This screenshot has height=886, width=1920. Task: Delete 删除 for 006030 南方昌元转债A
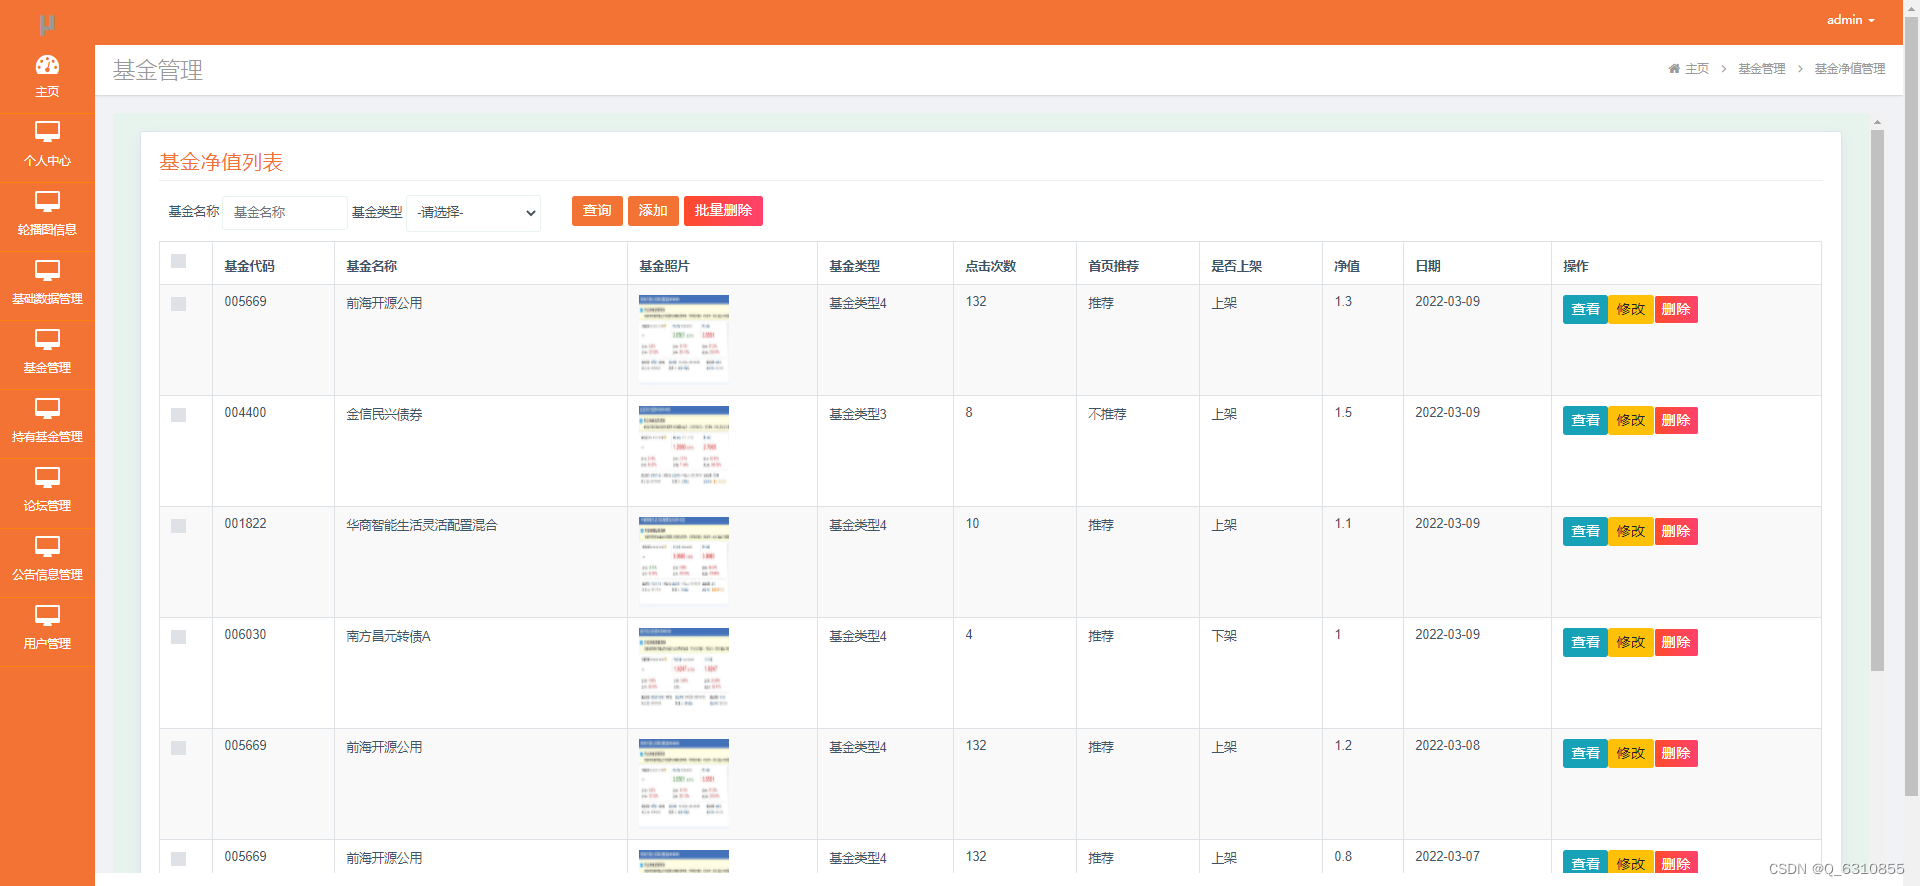tap(1676, 643)
